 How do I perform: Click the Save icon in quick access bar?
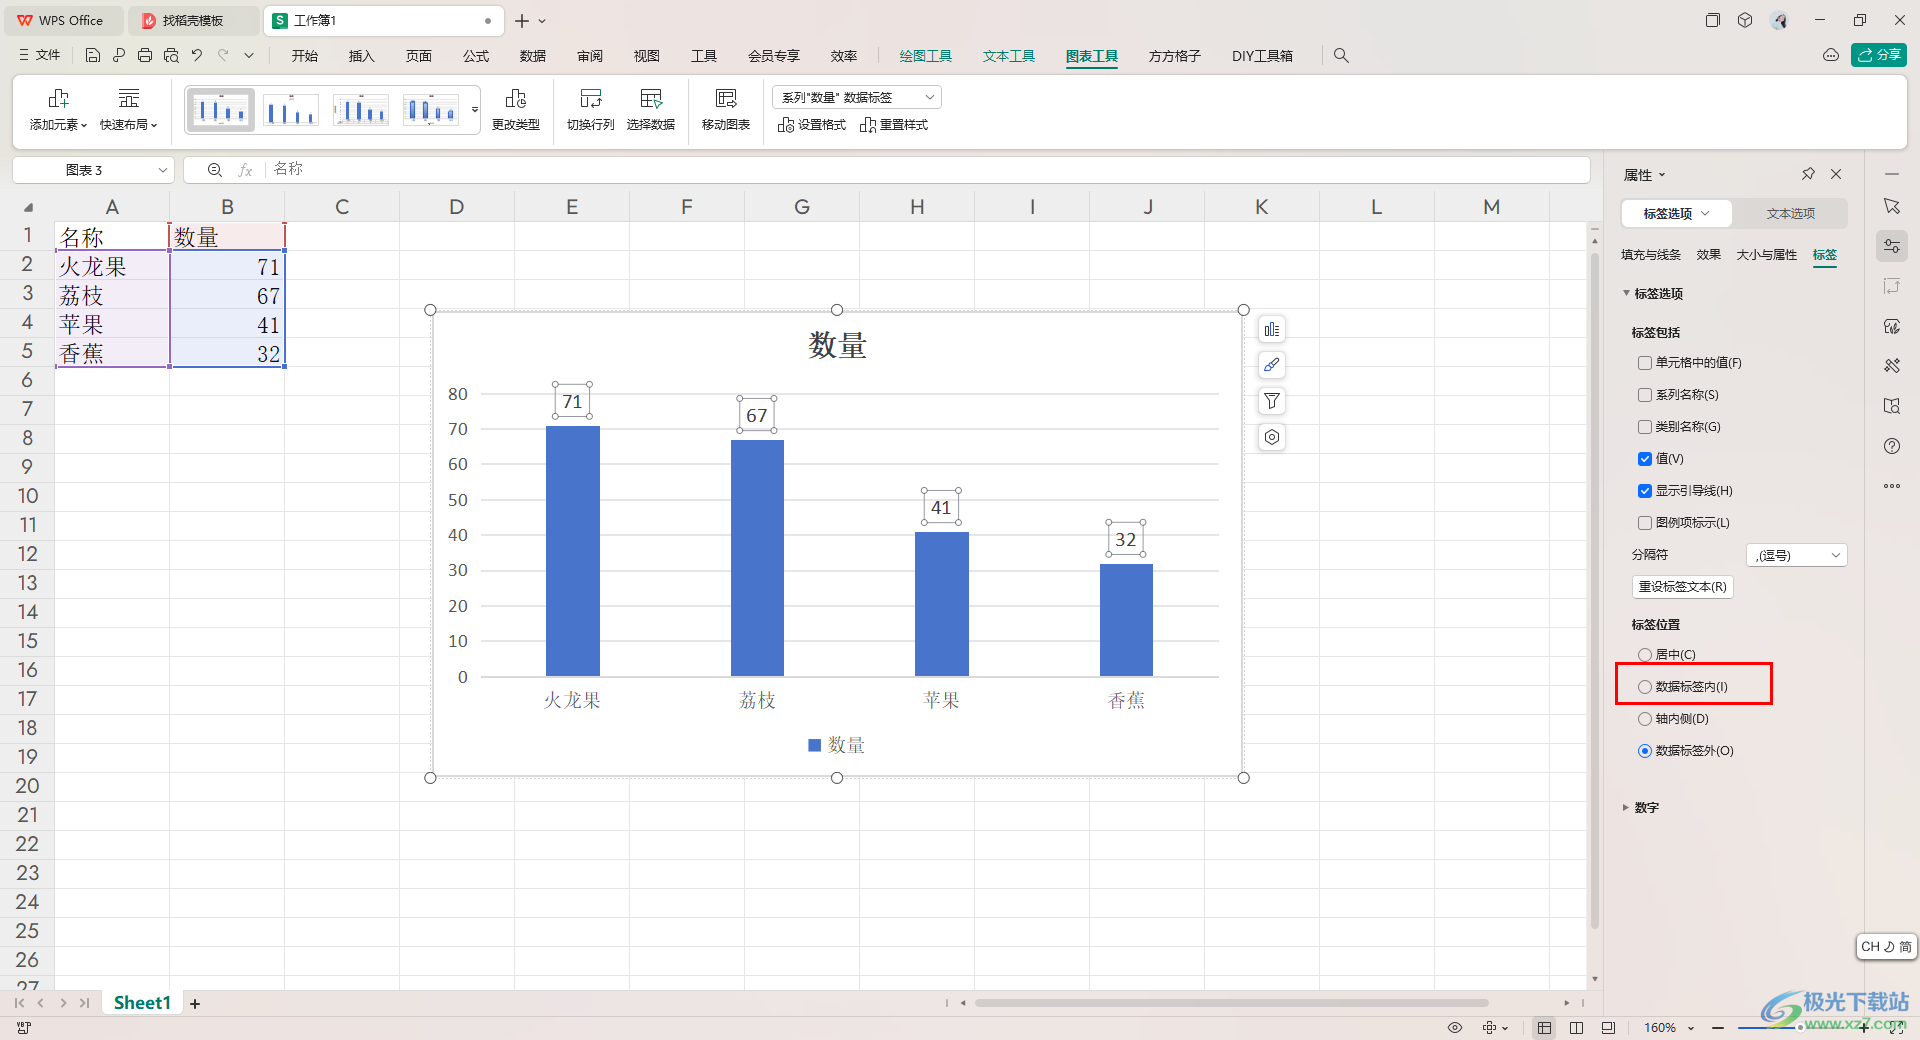(x=93, y=56)
